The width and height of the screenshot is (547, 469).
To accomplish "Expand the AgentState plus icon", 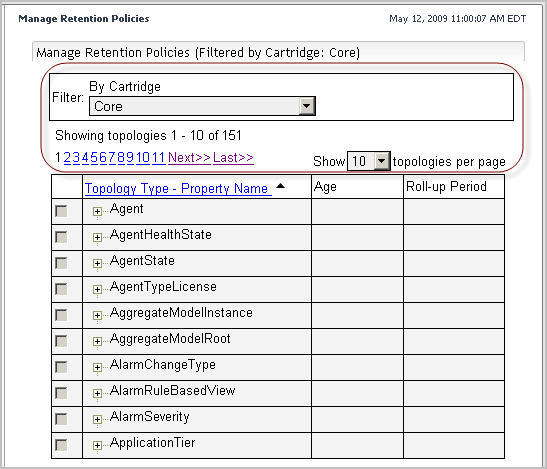I will click(97, 263).
